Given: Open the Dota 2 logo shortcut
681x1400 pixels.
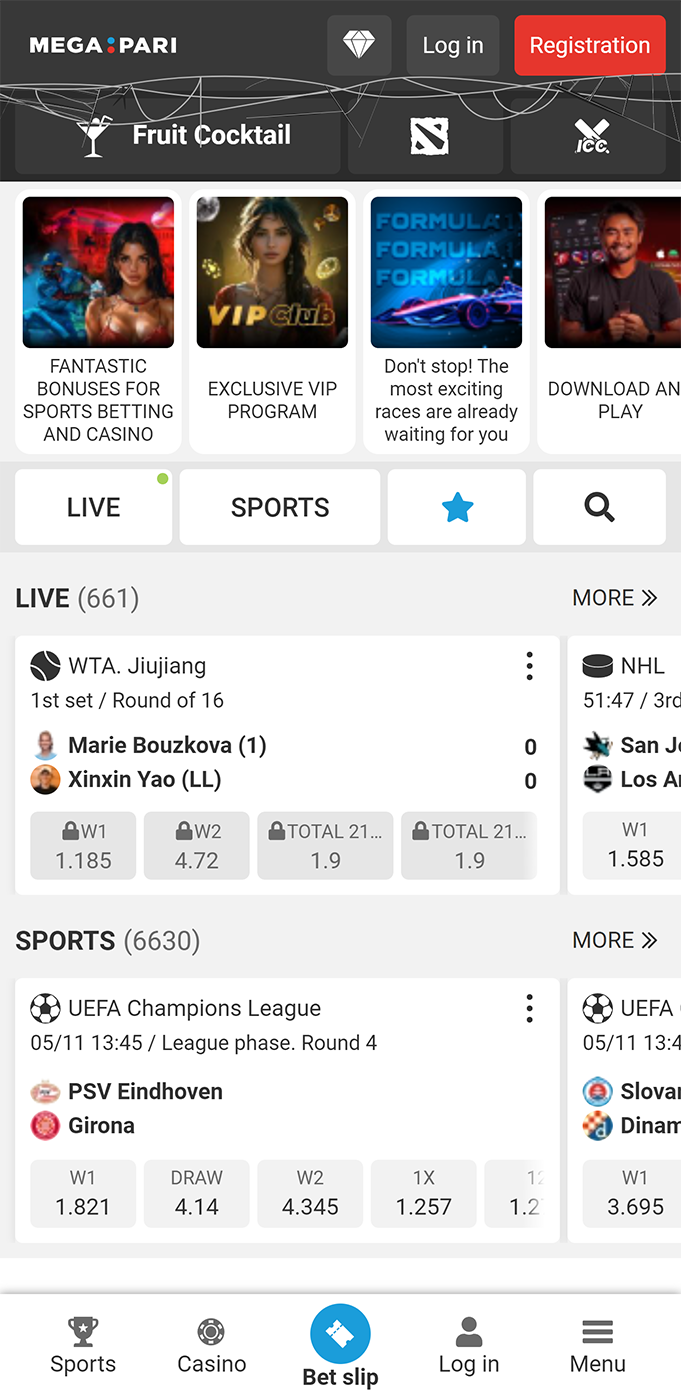Looking at the screenshot, I should 429,136.
